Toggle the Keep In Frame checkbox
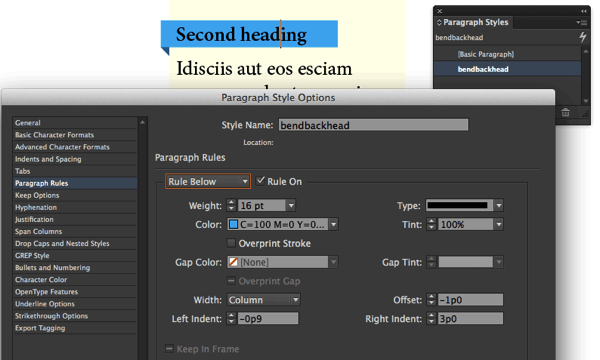 (169, 349)
